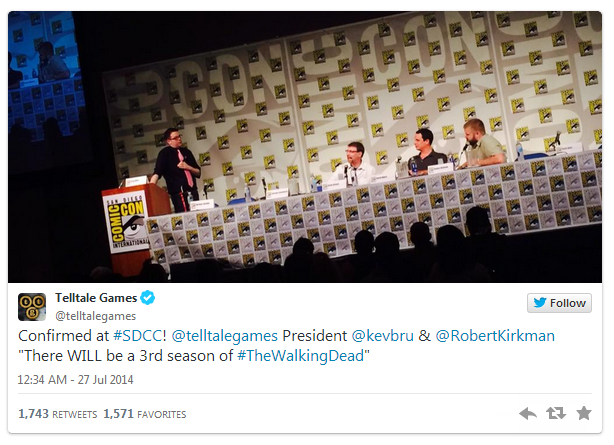Open the @telltalegames mention in the tweet text
This screenshot has width=614, height=445.
(224, 336)
